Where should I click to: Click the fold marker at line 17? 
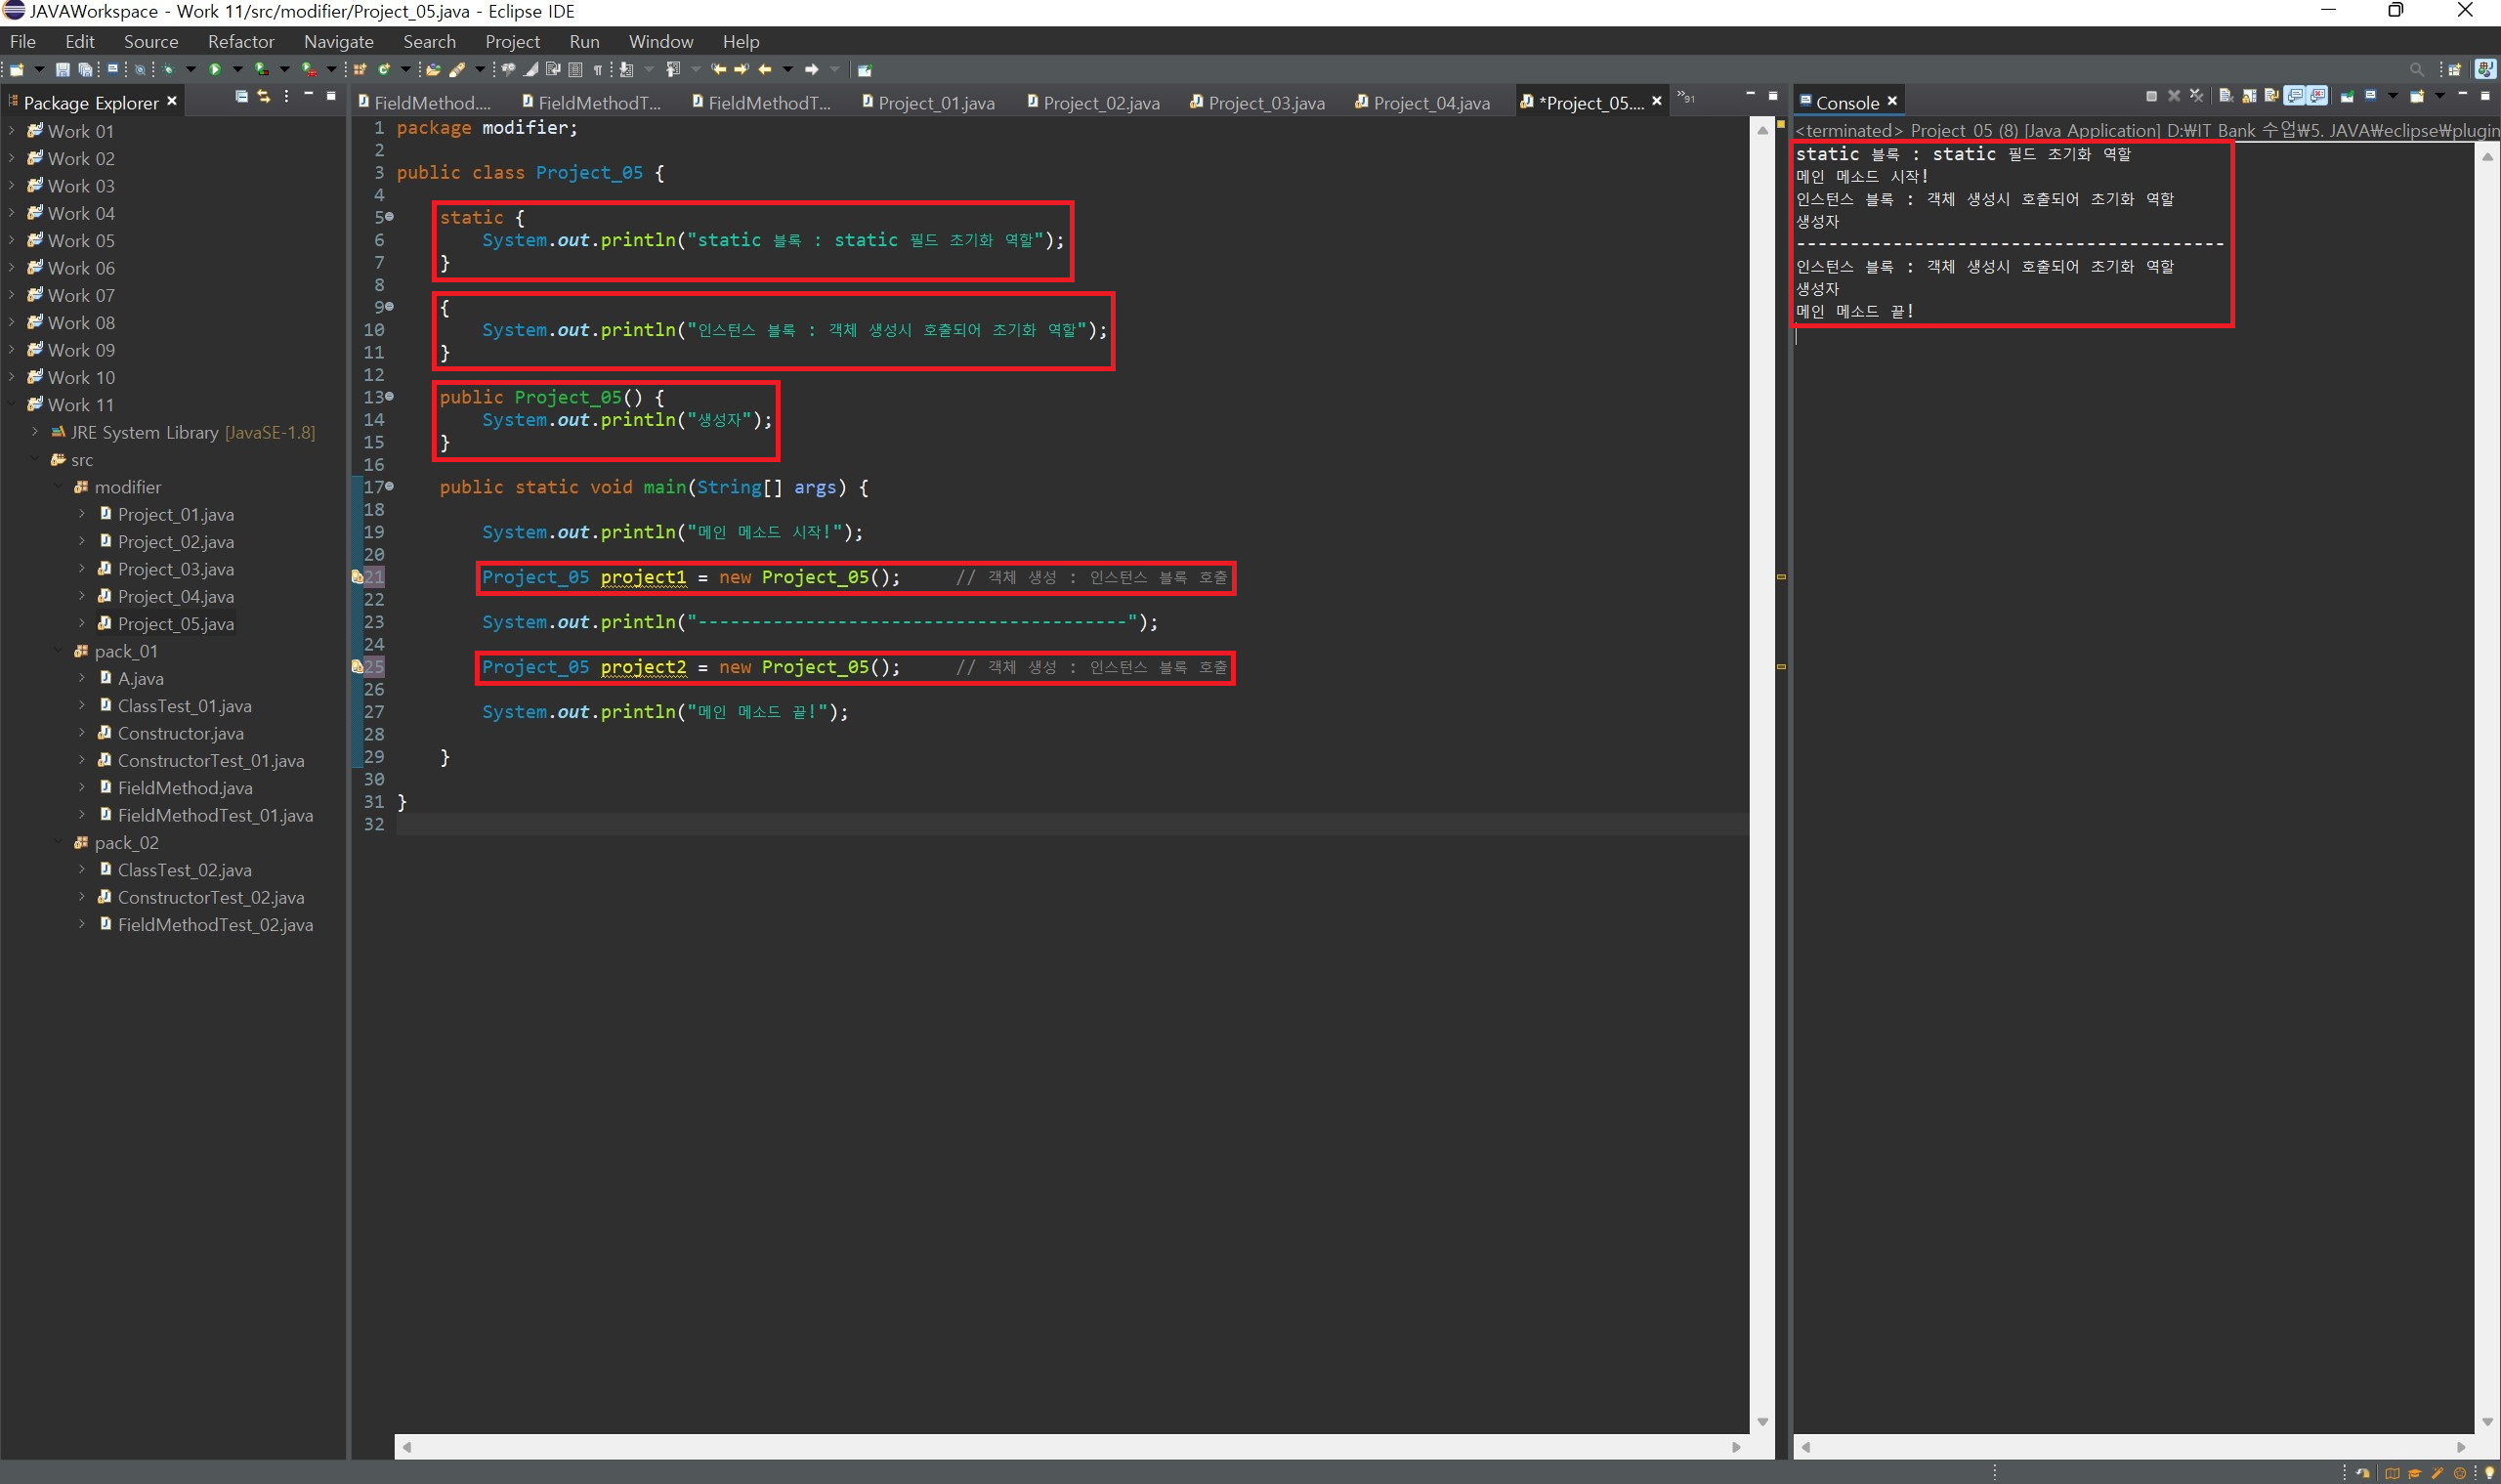390,486
